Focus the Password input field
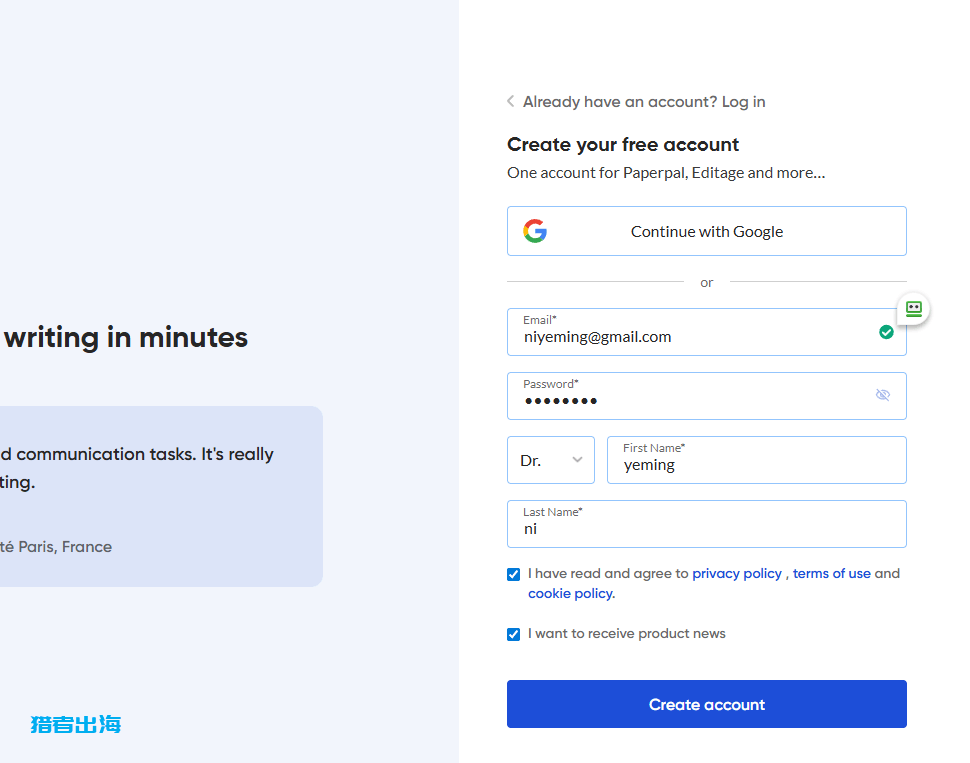The image size is (970, 763). pos(706,396)
